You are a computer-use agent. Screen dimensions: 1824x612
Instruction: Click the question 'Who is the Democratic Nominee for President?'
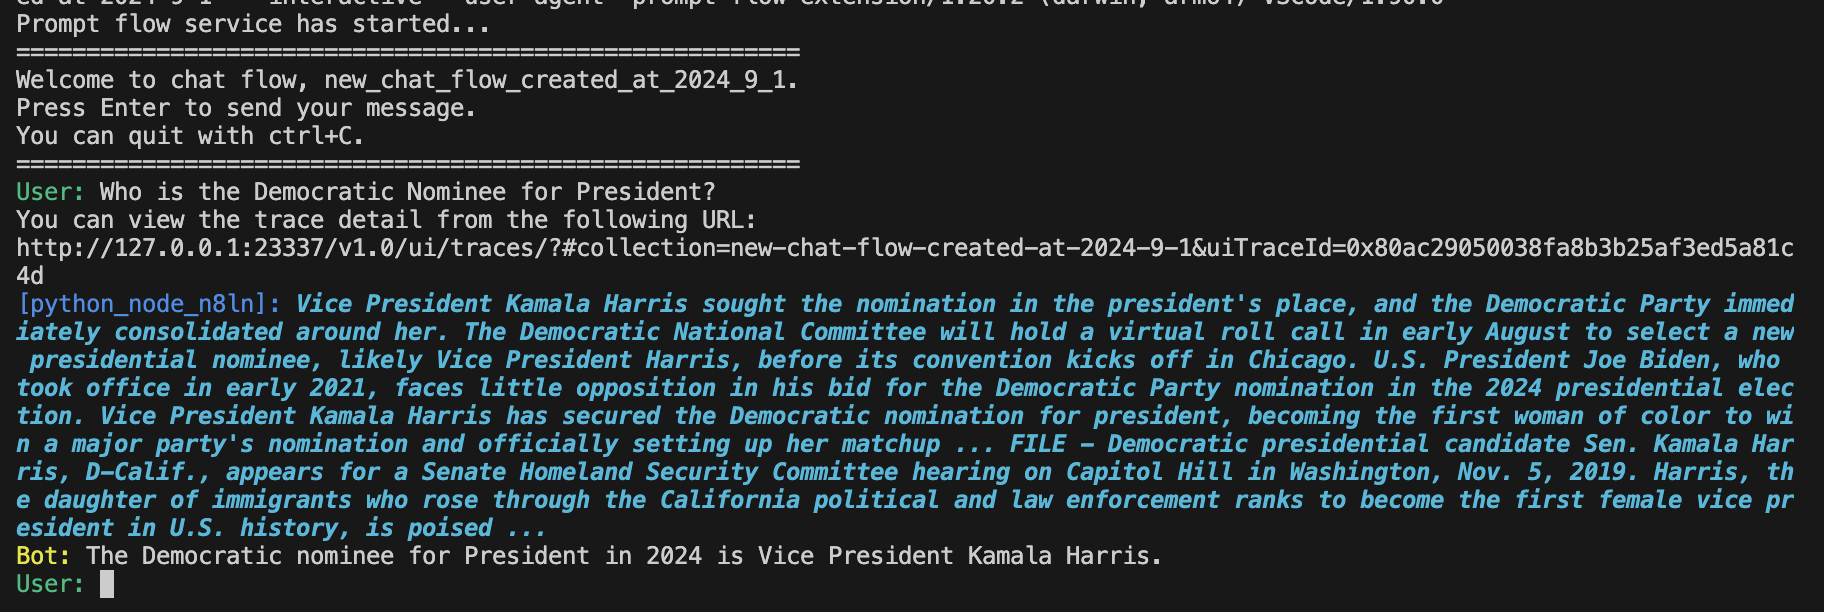click(407, 192)
